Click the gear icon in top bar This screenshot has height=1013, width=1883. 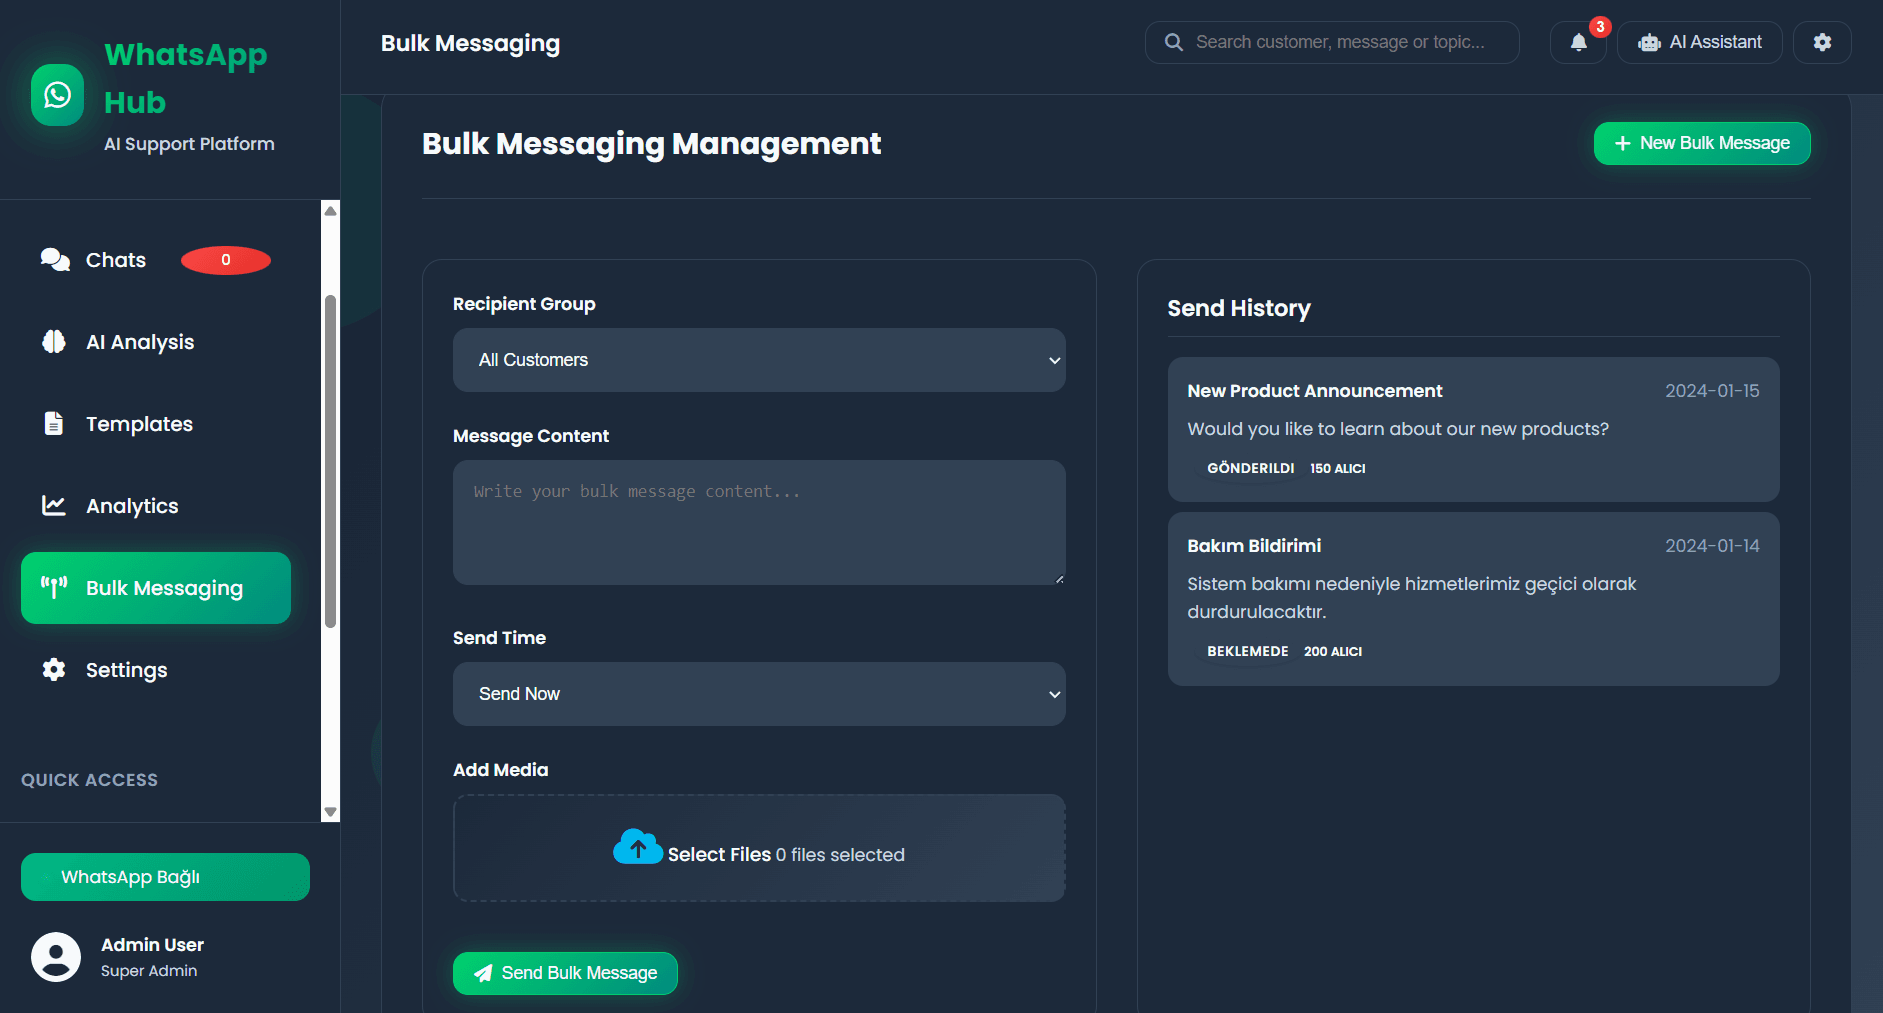[1822, 42]
